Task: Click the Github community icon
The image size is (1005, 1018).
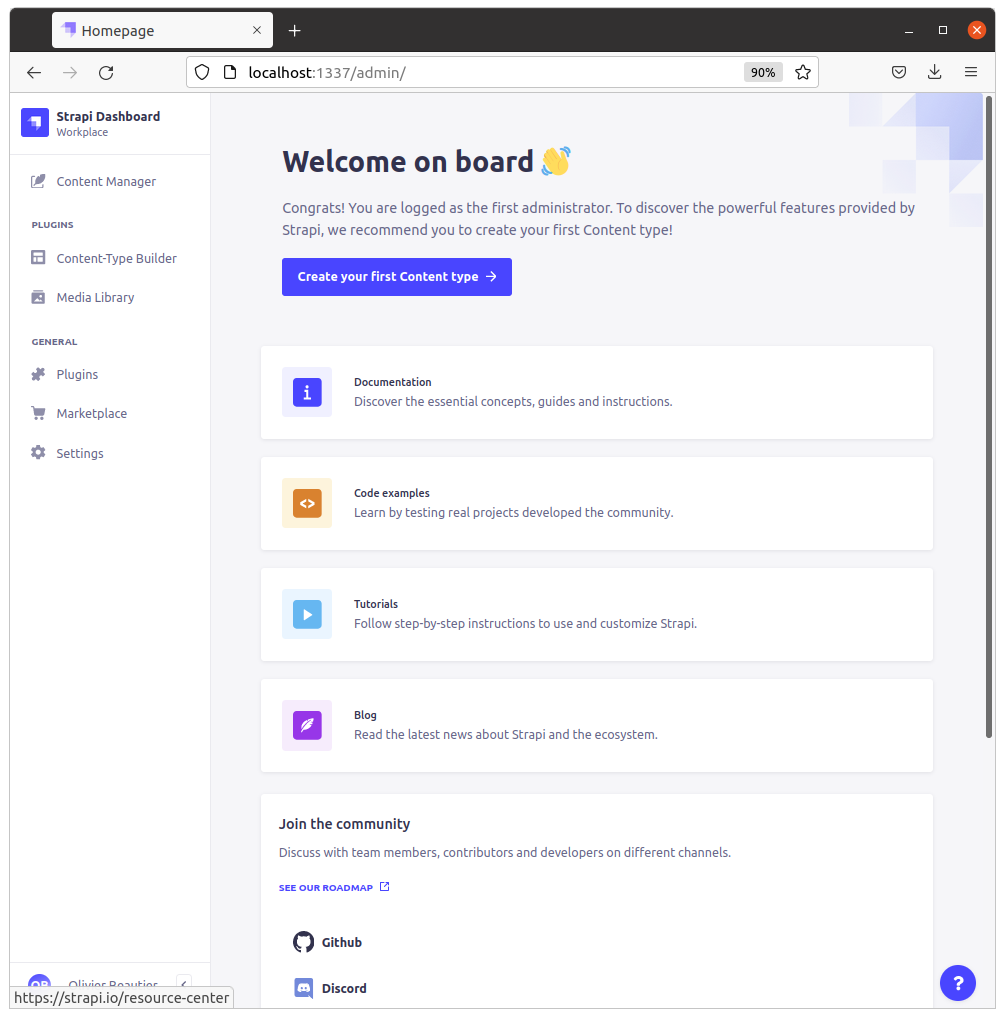Action: [x=303, y=941]
